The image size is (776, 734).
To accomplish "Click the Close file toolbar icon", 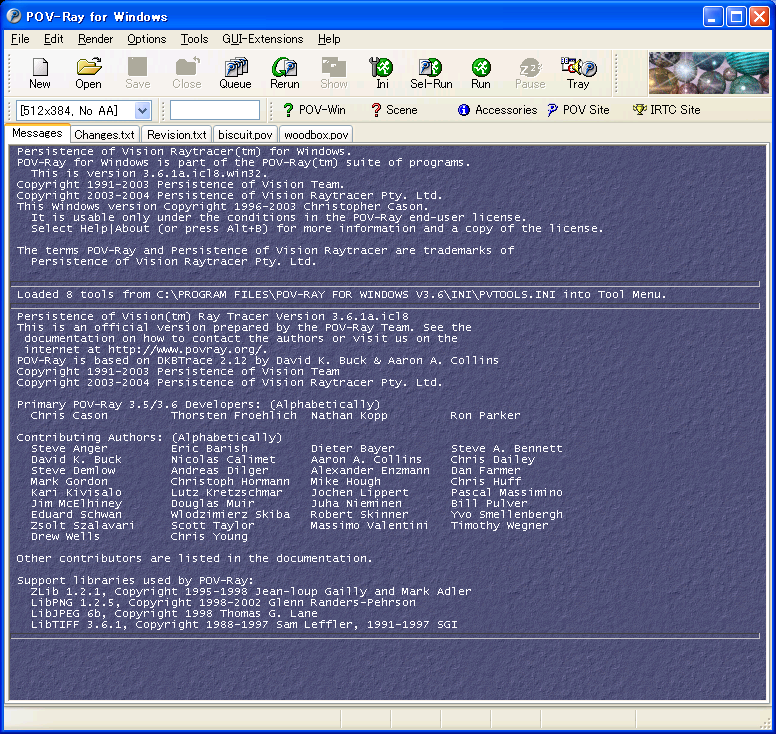I will click(x=187, y=73).
